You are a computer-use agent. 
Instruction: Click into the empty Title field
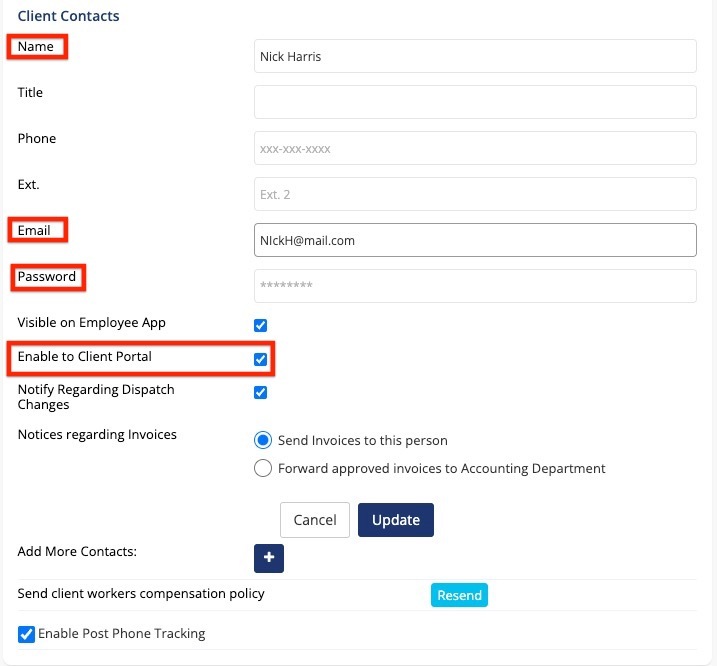pyautogui.click(x=475, y=102)
